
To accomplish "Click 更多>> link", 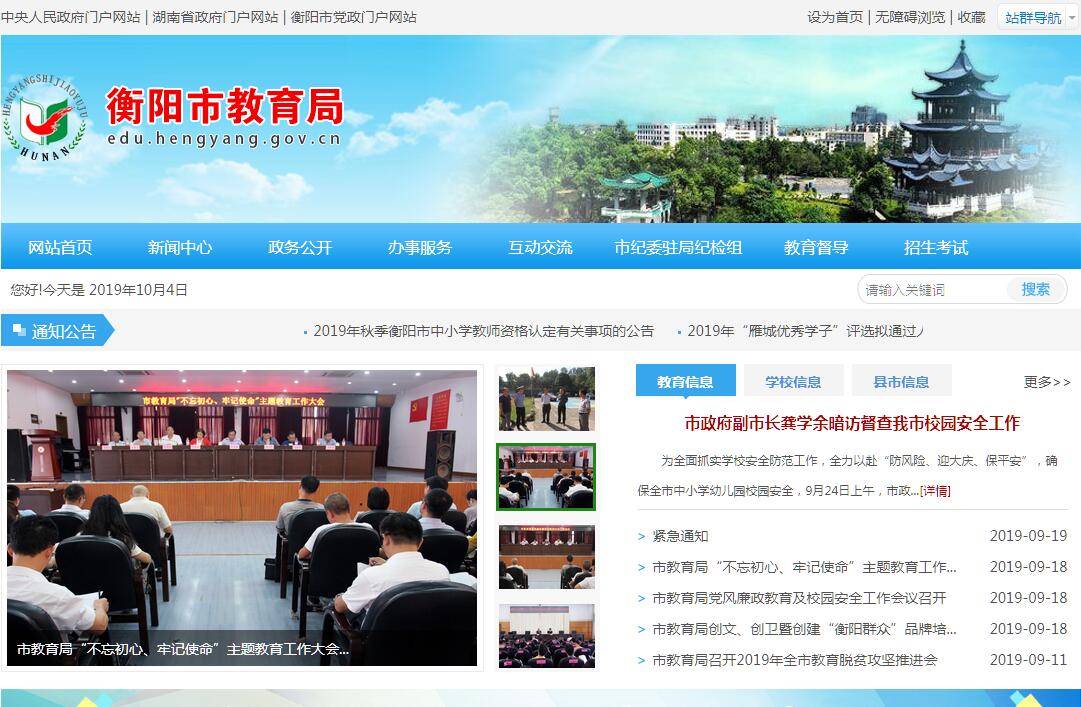I will point(1047,382).
